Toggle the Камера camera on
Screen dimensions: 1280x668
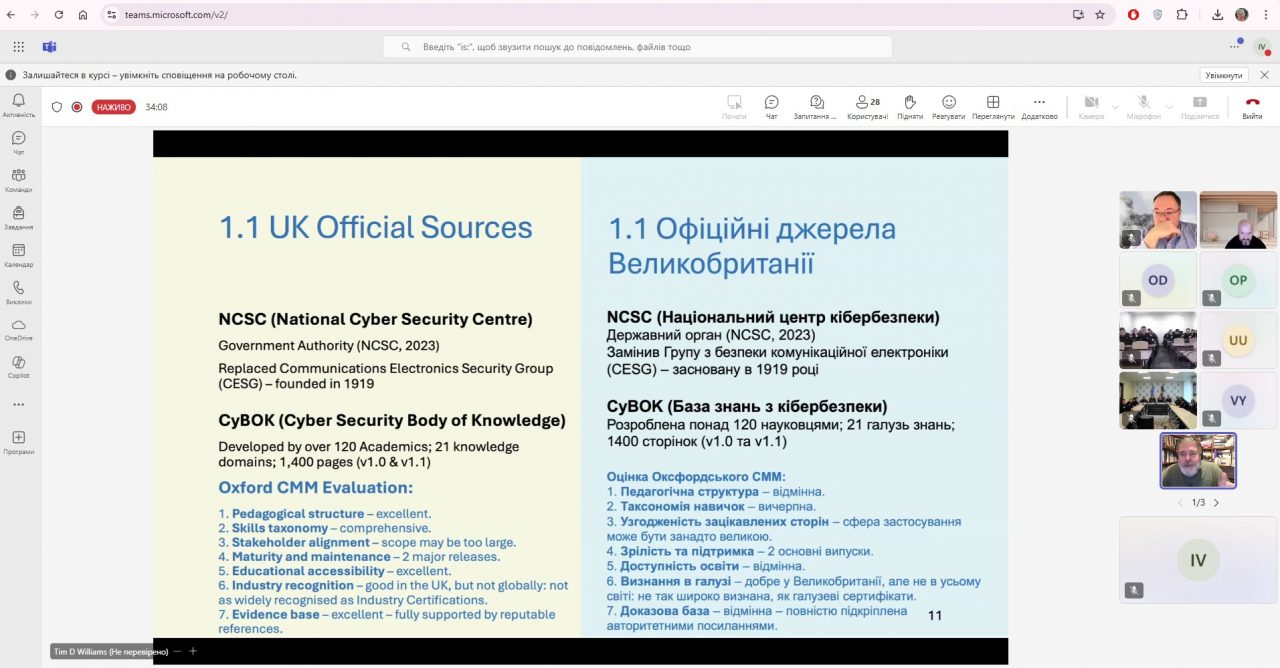[1090, 106]
